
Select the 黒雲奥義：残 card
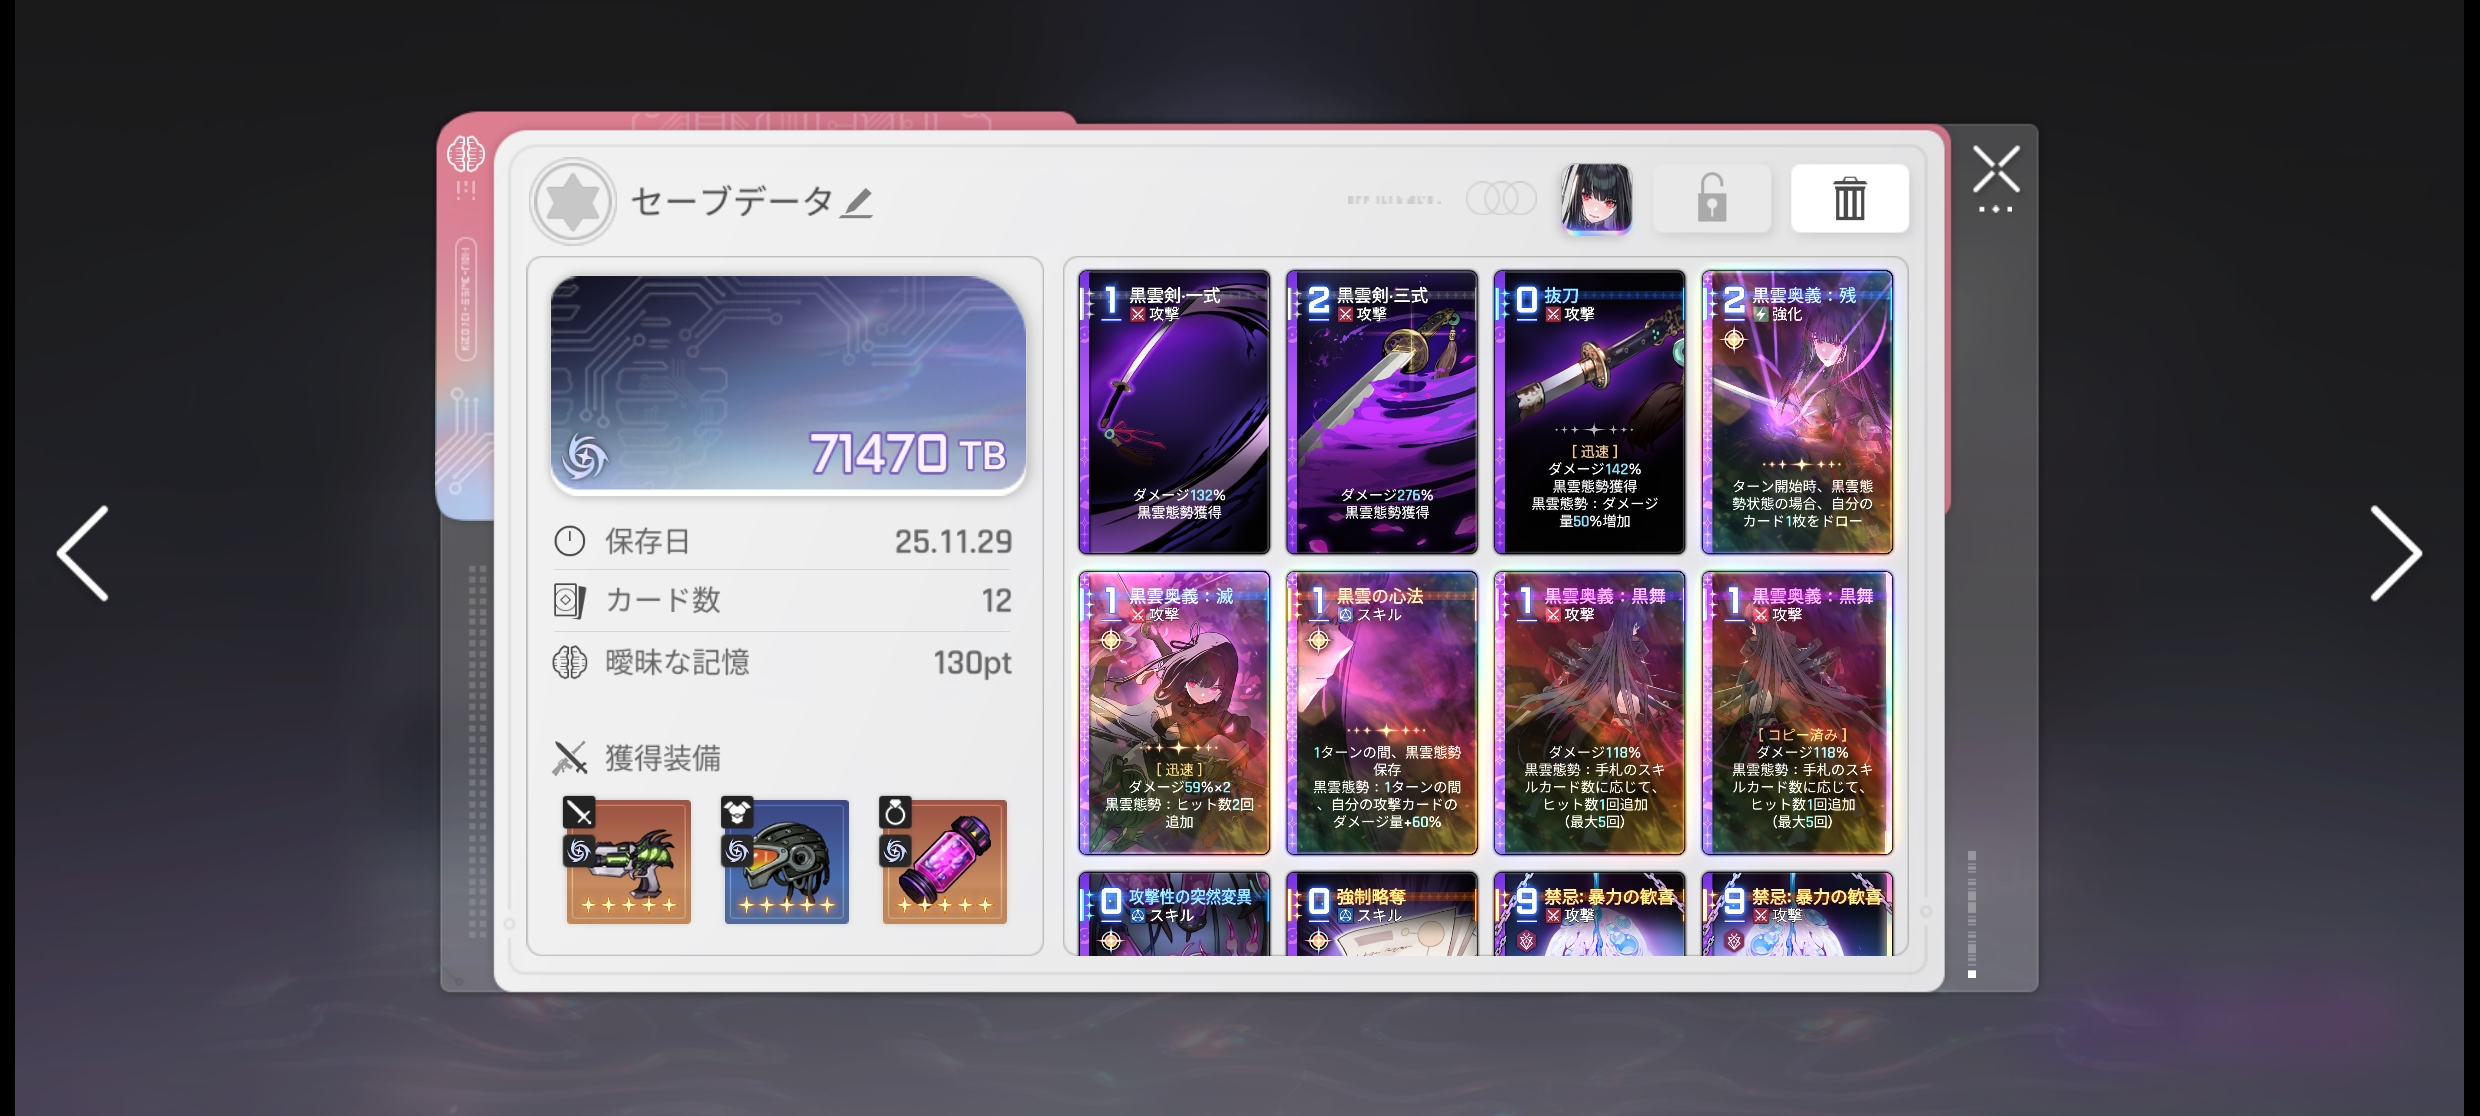tap(1797, 412)
